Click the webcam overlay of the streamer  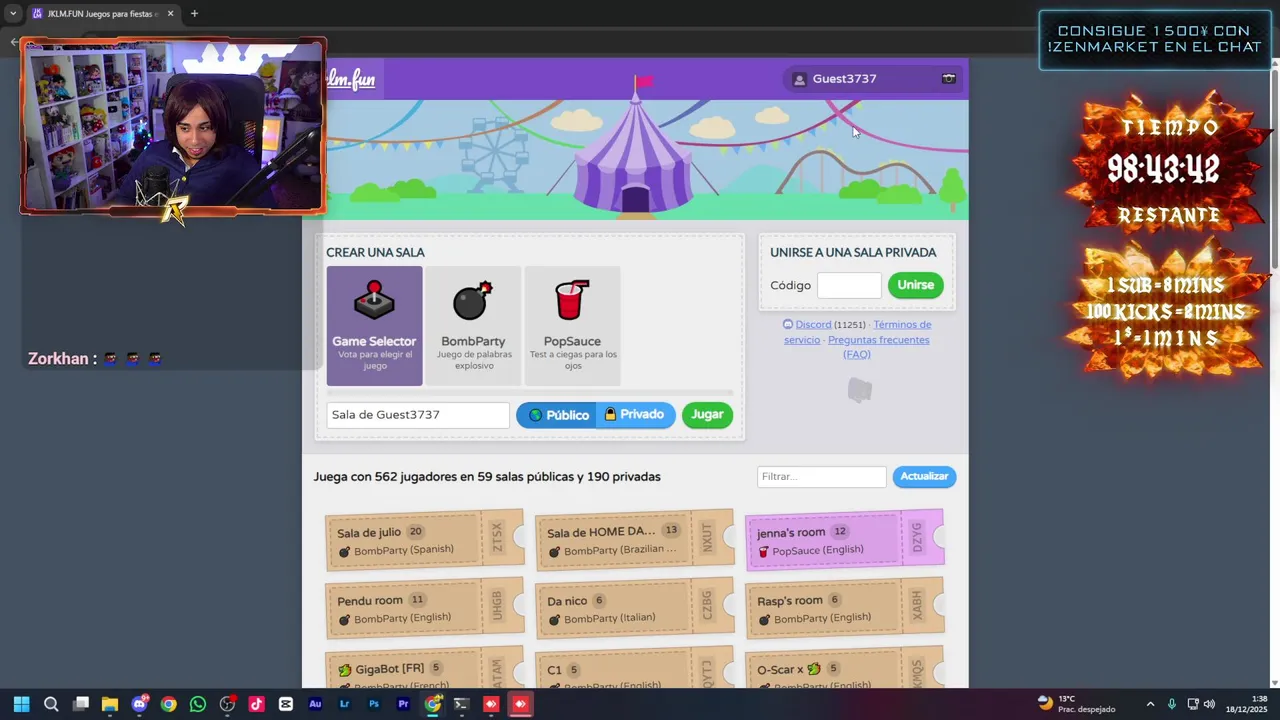tap(173, 127)
